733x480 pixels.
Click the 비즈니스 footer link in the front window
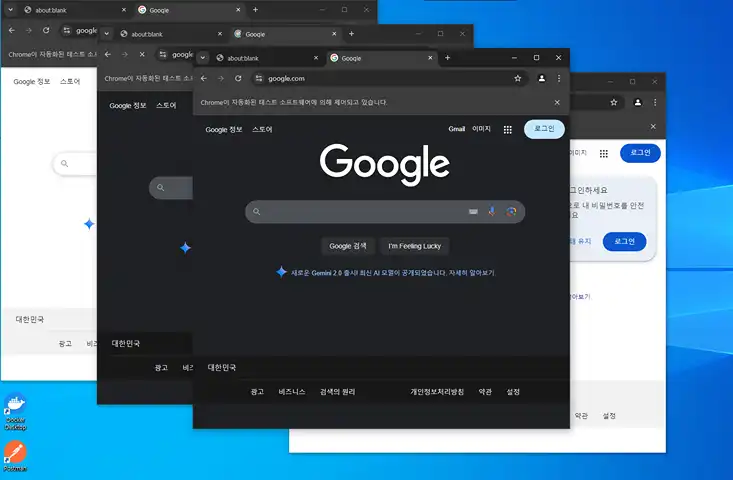tap(292, 392)
